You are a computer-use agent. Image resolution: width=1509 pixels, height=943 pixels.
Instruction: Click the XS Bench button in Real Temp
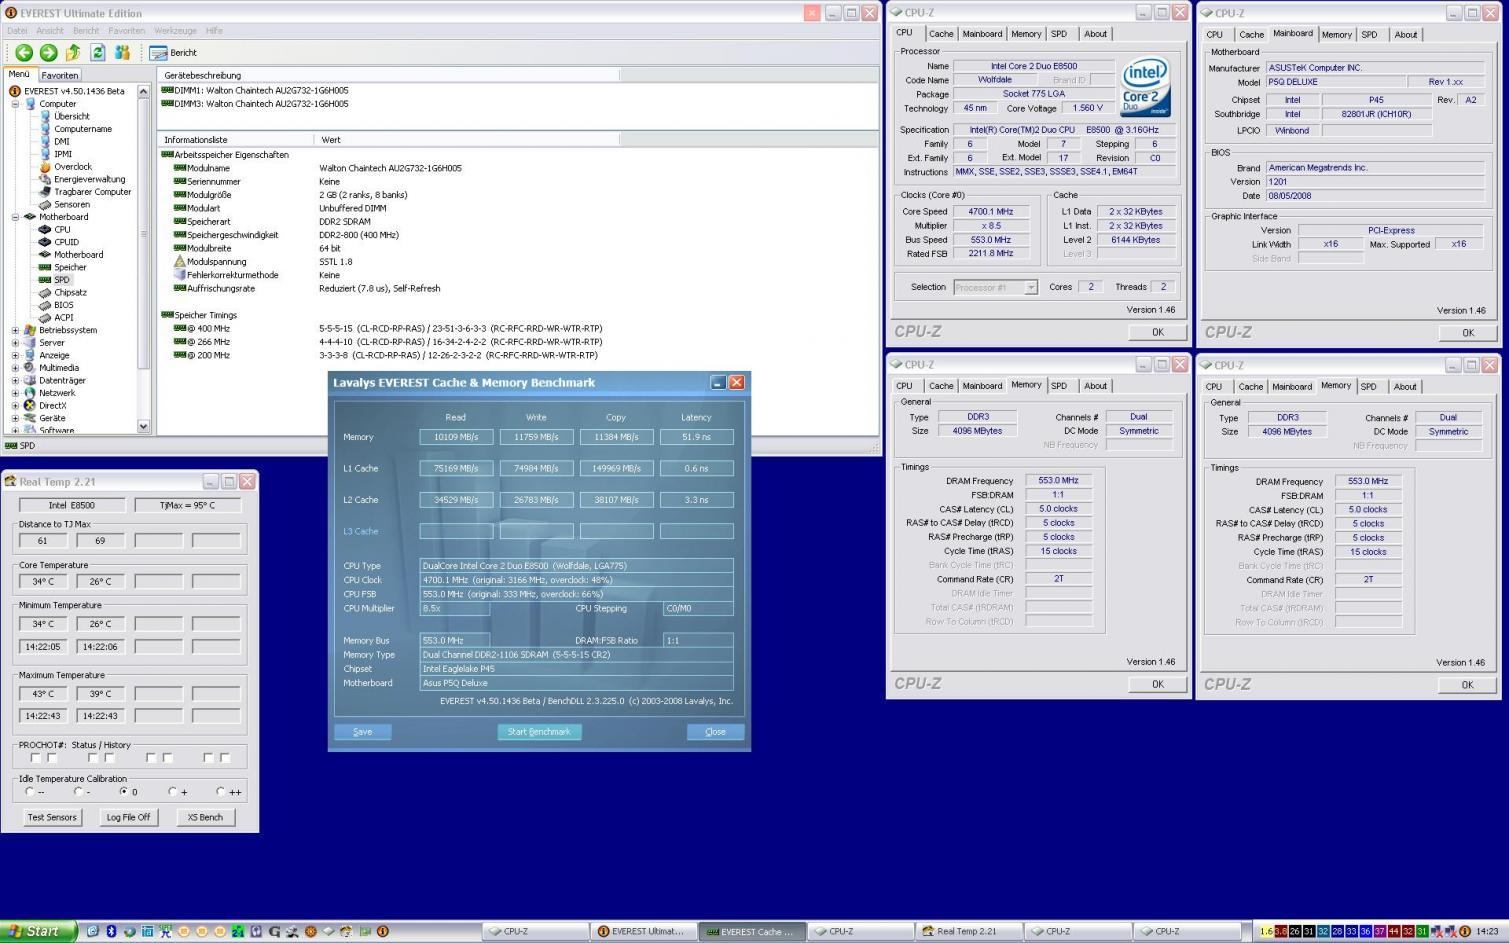pos(205,817)
